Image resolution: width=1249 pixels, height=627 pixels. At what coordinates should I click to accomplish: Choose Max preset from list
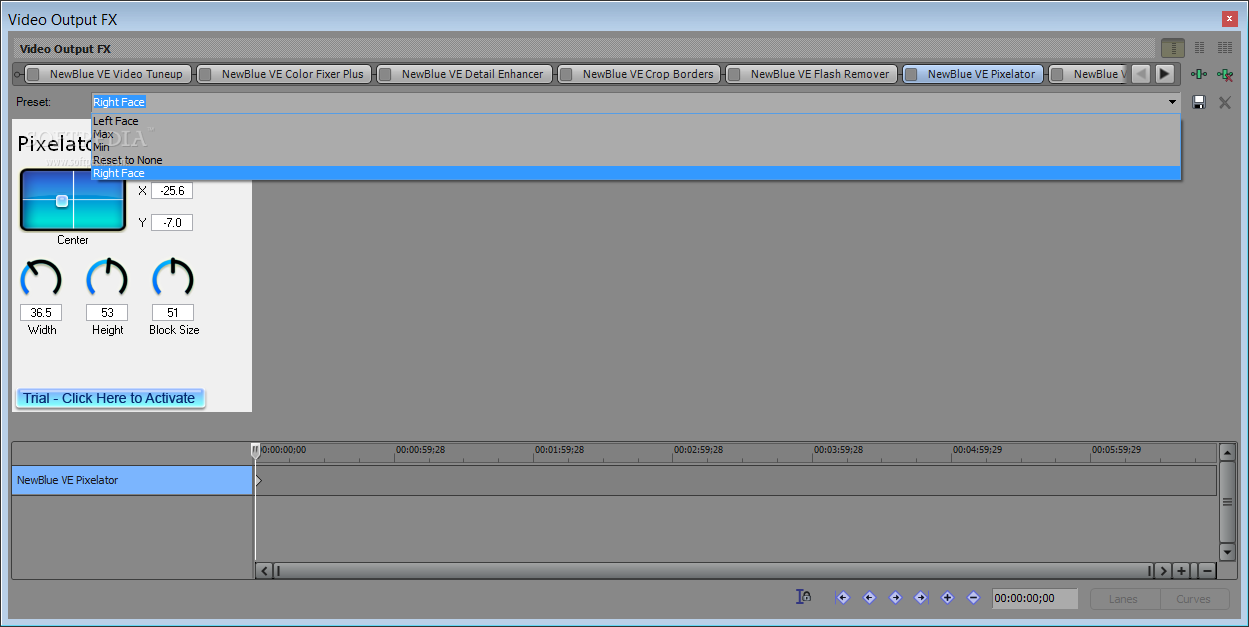636,134
